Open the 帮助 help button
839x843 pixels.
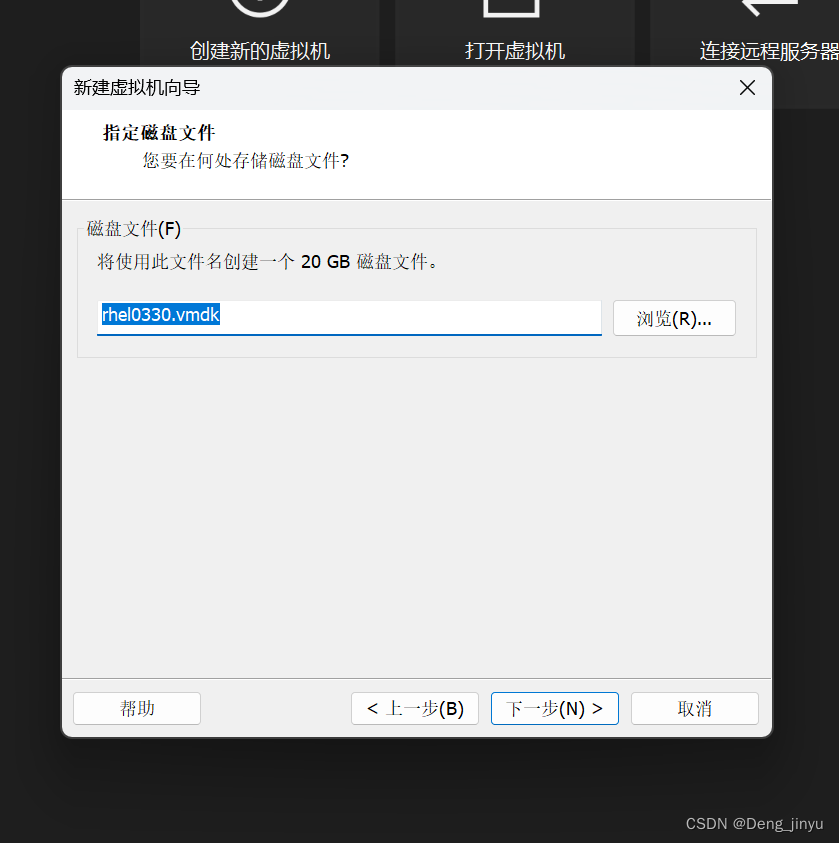point(136,709)
